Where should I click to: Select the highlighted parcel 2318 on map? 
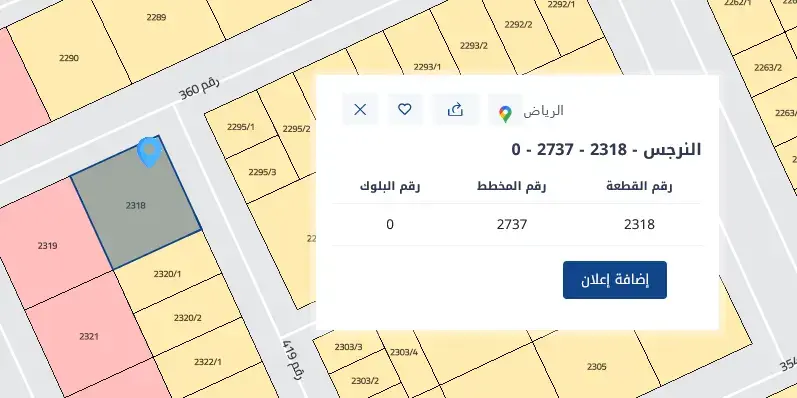pos(136,205)
